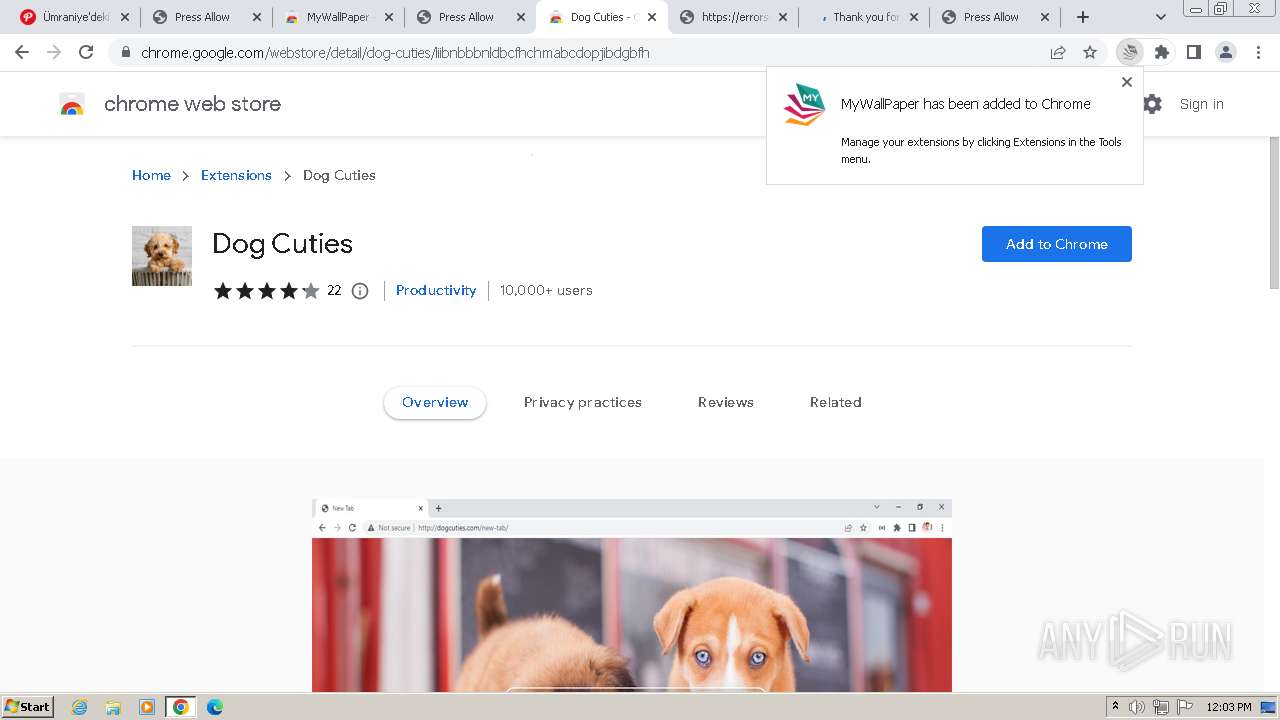The width and height of the screenshot is (1280, 720).
Task: Switch to the last Press Allow tab
Action: pos(991,17)
